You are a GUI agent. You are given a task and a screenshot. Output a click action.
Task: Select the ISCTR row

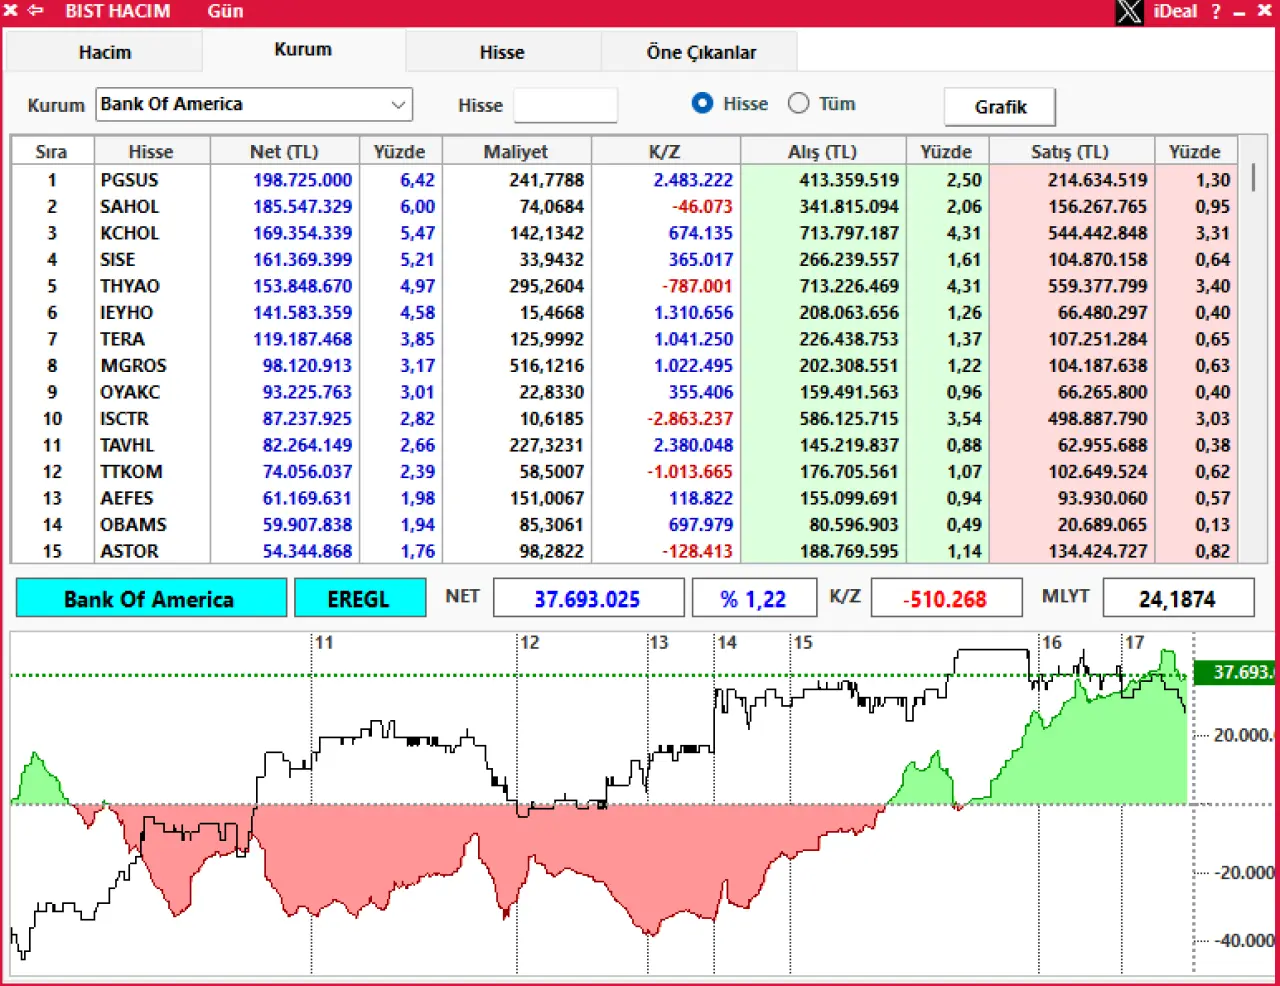pos(624,418)
